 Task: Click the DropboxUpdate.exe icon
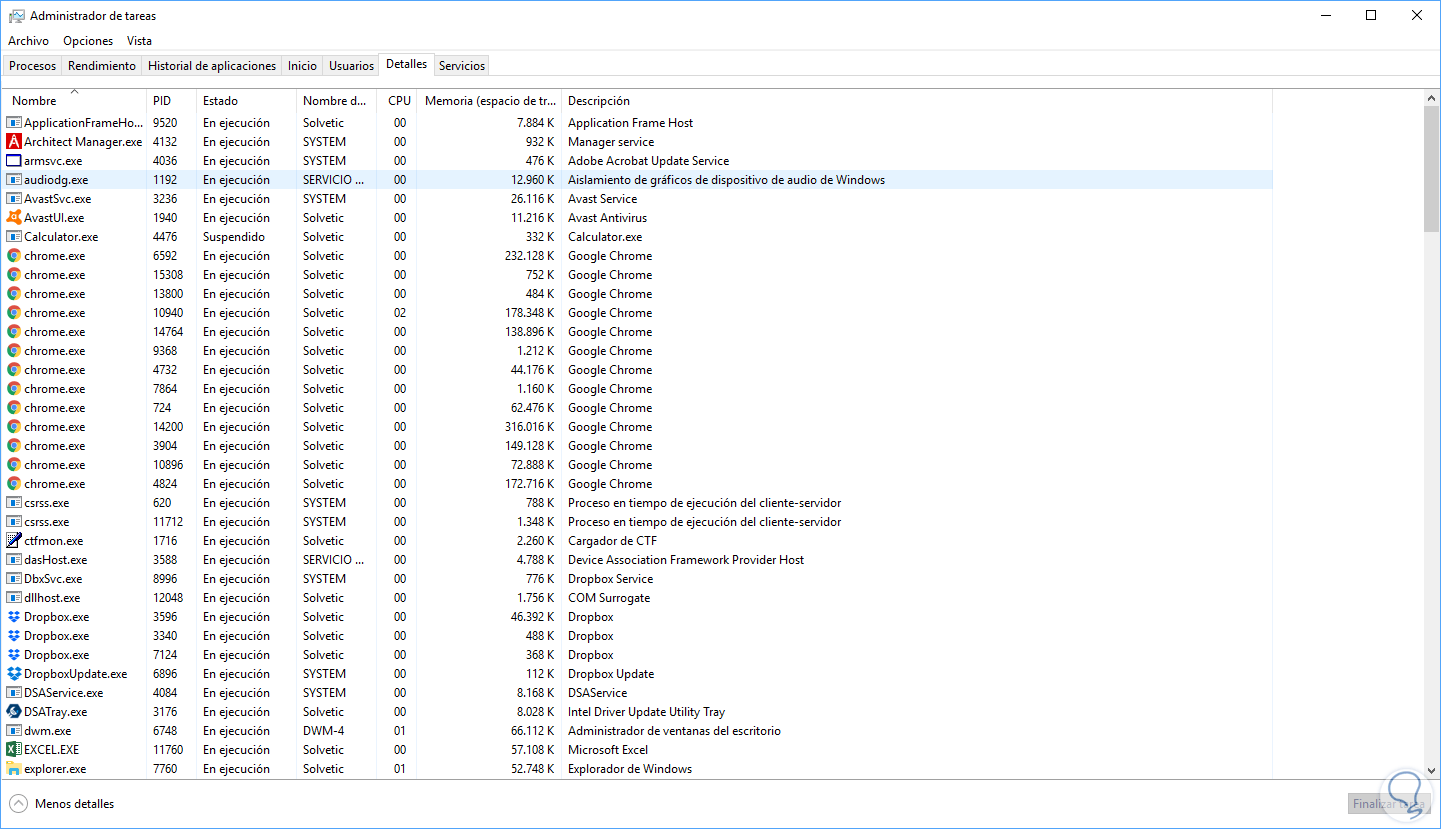point(14,674)
